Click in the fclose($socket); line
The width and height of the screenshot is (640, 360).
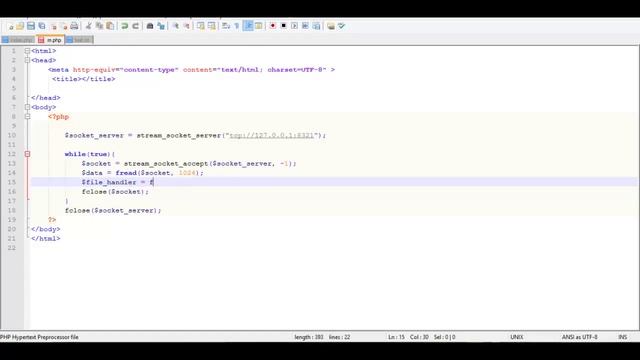[x=116, y=192]
